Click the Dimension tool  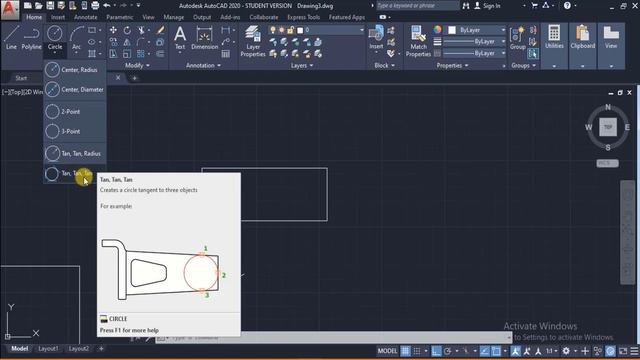204,38
